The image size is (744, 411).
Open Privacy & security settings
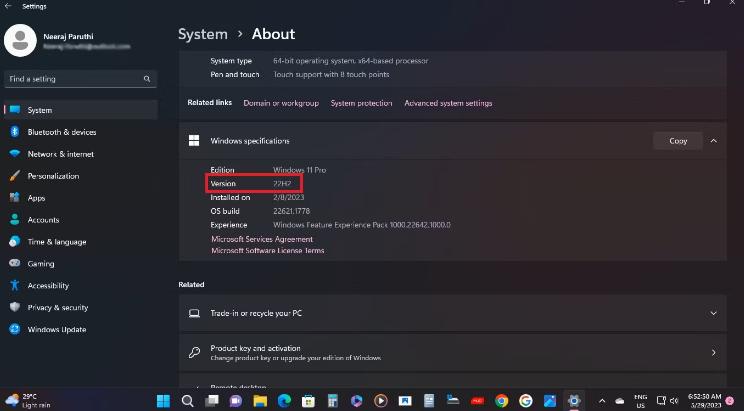(x=80, y=307)
